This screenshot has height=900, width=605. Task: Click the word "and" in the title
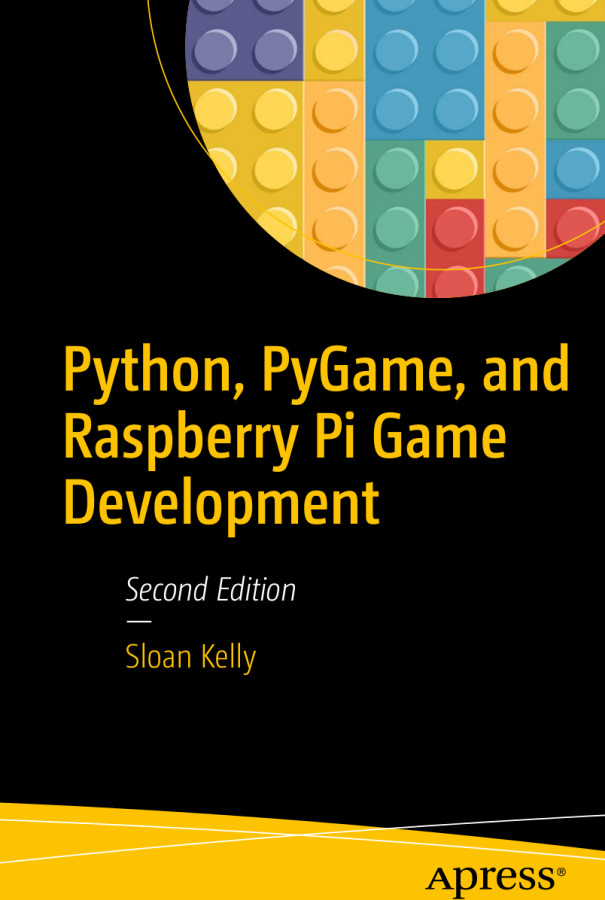click(525, 370)
